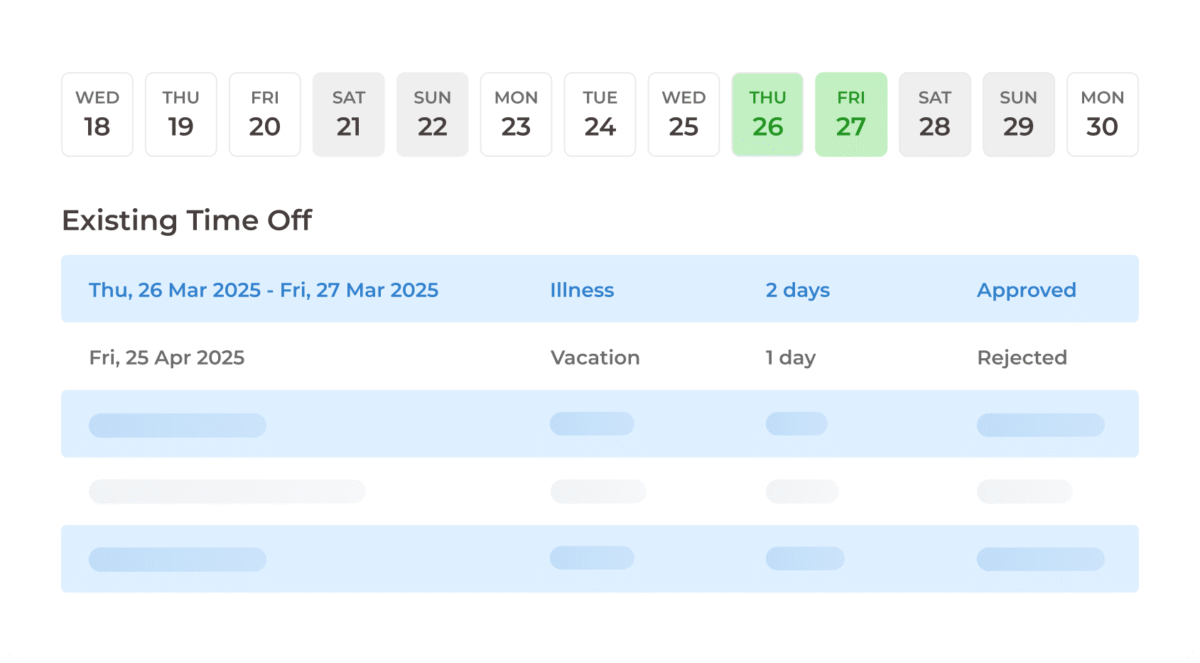Click the Approved status link
1200x663 pixels.
click(x=1026, y=290)
